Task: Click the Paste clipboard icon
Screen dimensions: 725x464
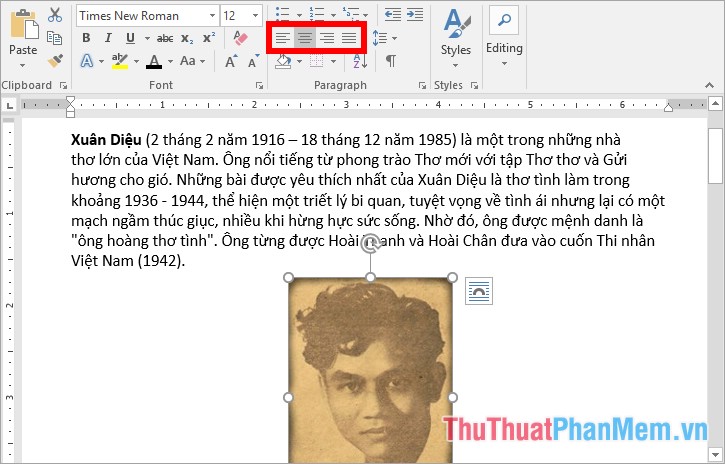Action: tap(24, 24)
